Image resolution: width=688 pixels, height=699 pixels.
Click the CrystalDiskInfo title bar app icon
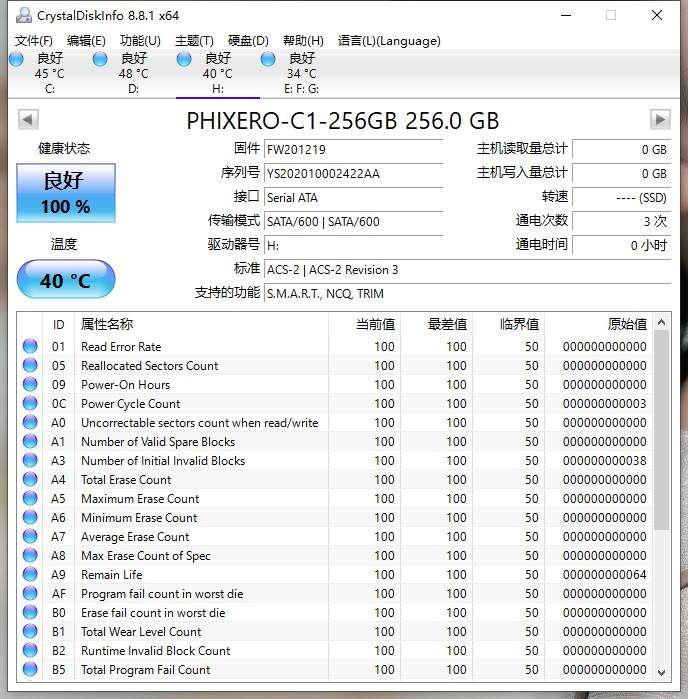24,16
